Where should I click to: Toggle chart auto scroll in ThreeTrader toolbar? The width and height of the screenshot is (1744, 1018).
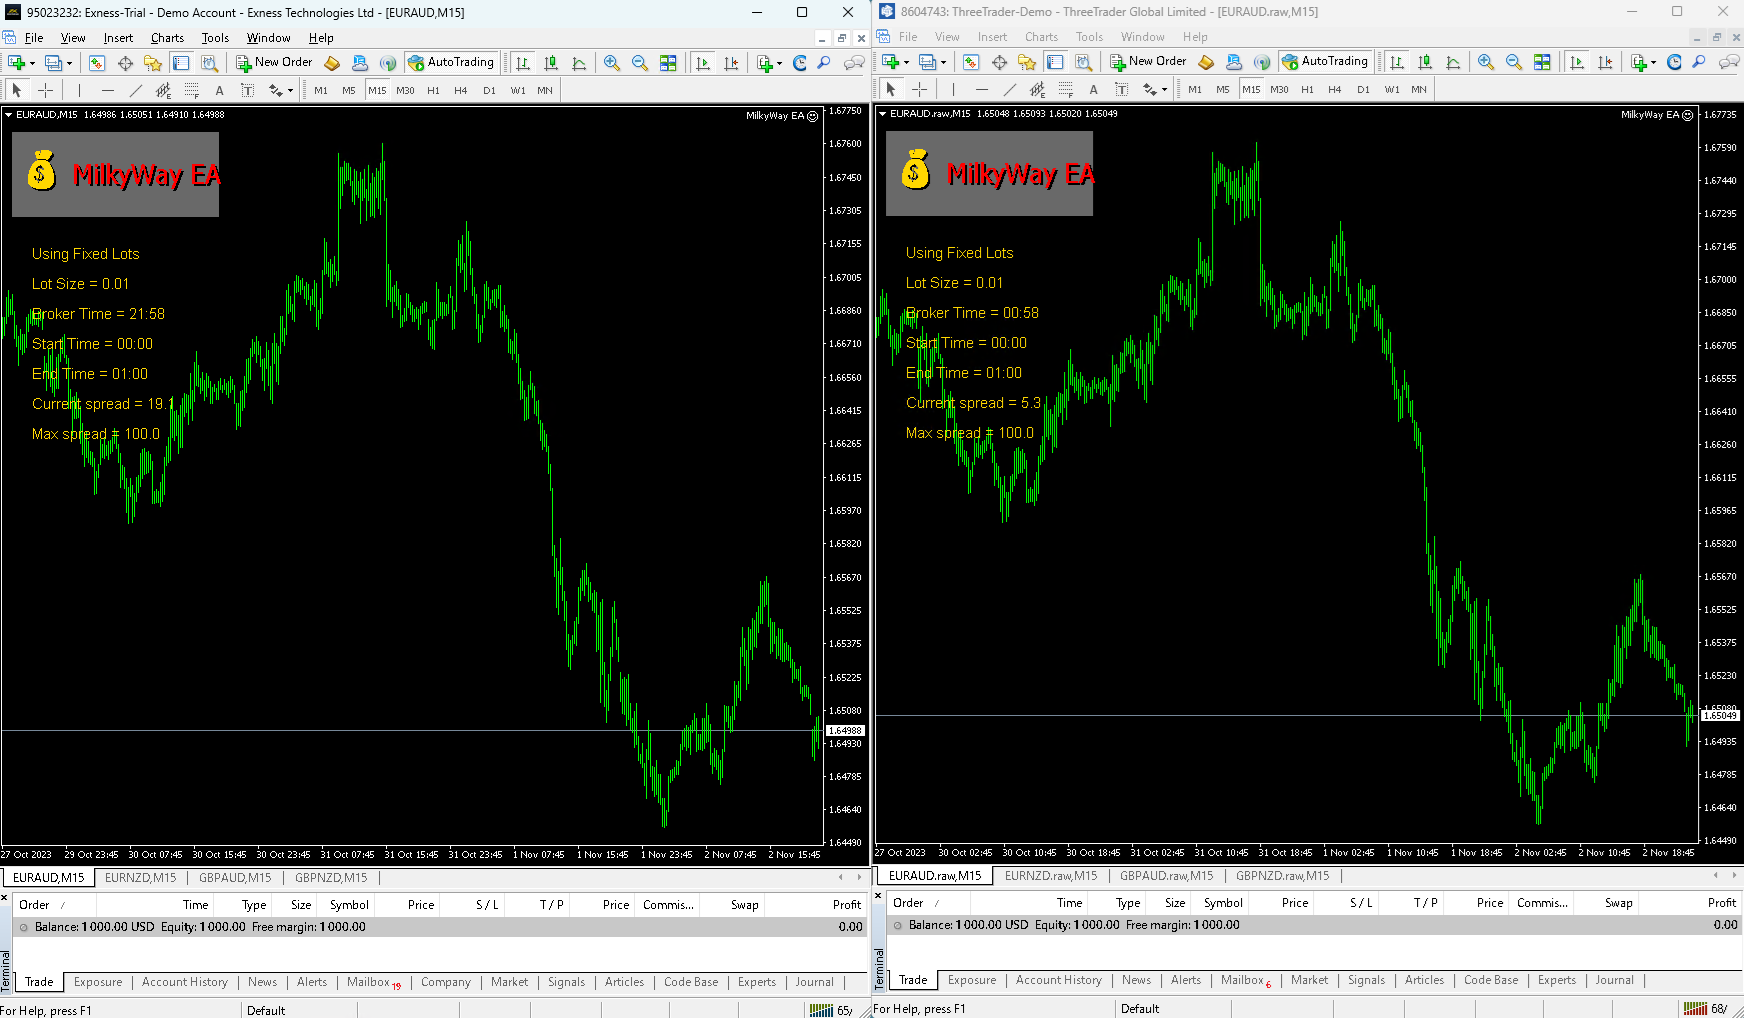click(x=1577, y=62)
